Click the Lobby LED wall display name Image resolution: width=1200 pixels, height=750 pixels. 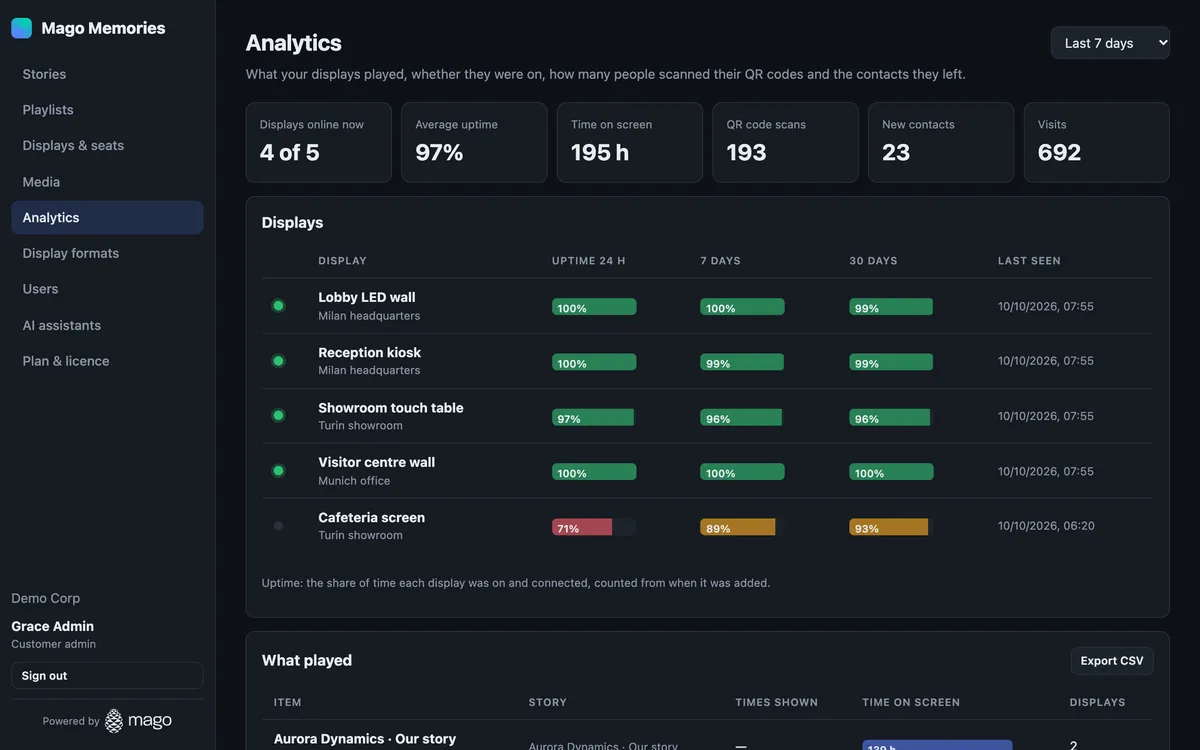click(x=367, y=297)
